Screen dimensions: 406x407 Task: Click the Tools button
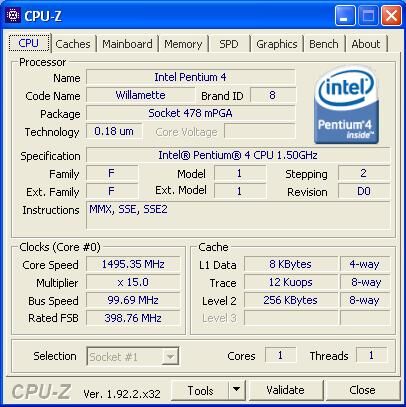pyautogui.click(x=200, y=390)
